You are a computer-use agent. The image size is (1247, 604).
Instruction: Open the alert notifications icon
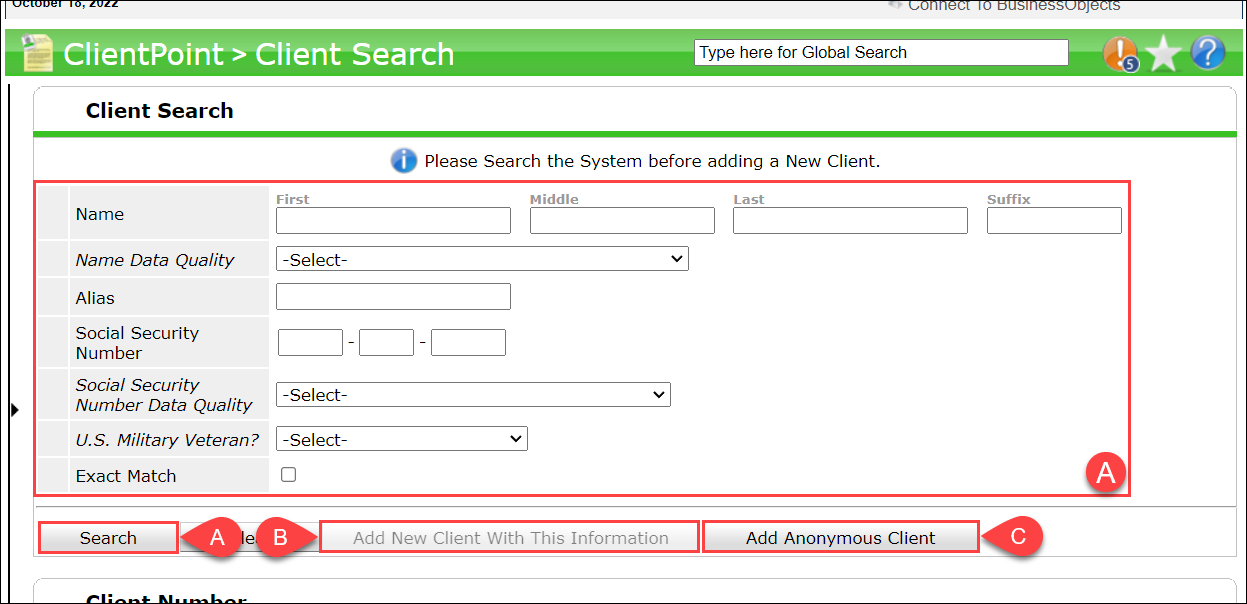pyautogui.click(x=1121, y=53)
